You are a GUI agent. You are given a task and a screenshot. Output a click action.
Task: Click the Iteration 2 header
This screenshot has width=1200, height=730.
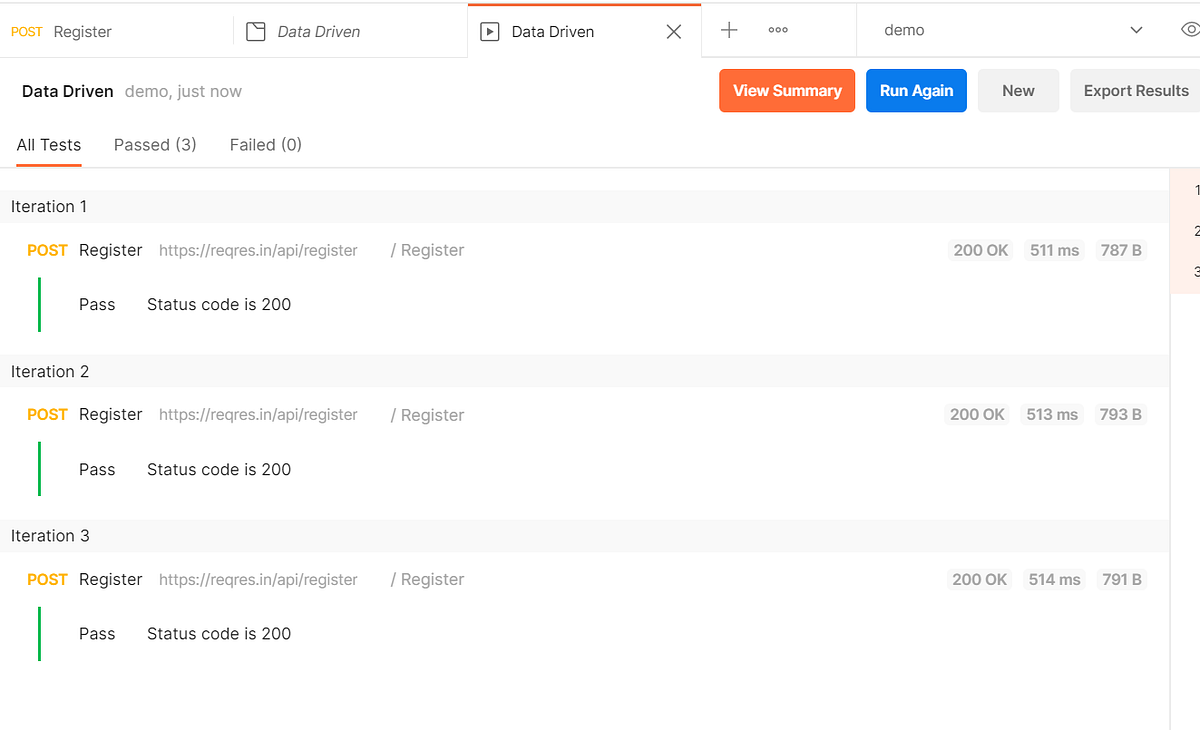(584, 371)
